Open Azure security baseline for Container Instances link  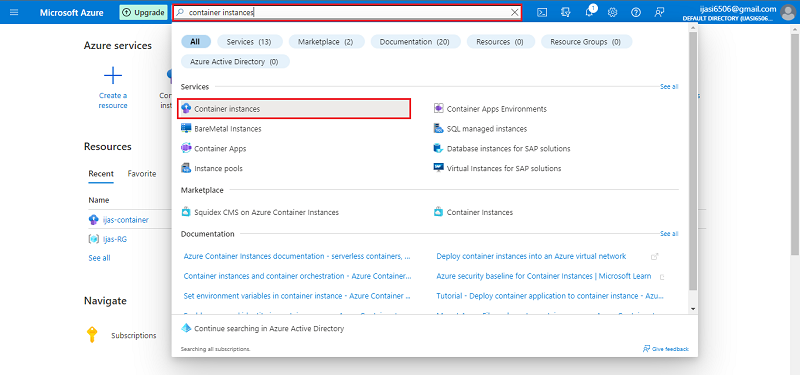point(544,276)
